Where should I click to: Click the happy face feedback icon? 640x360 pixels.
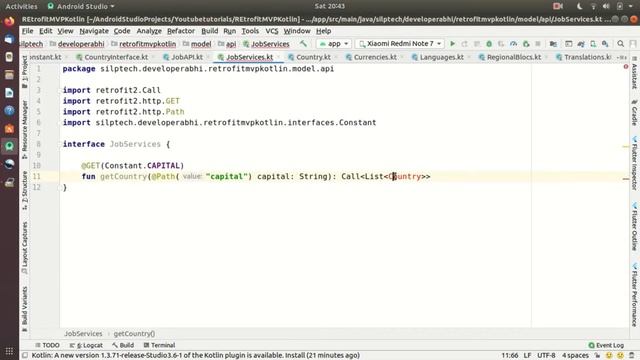point(609,355)
